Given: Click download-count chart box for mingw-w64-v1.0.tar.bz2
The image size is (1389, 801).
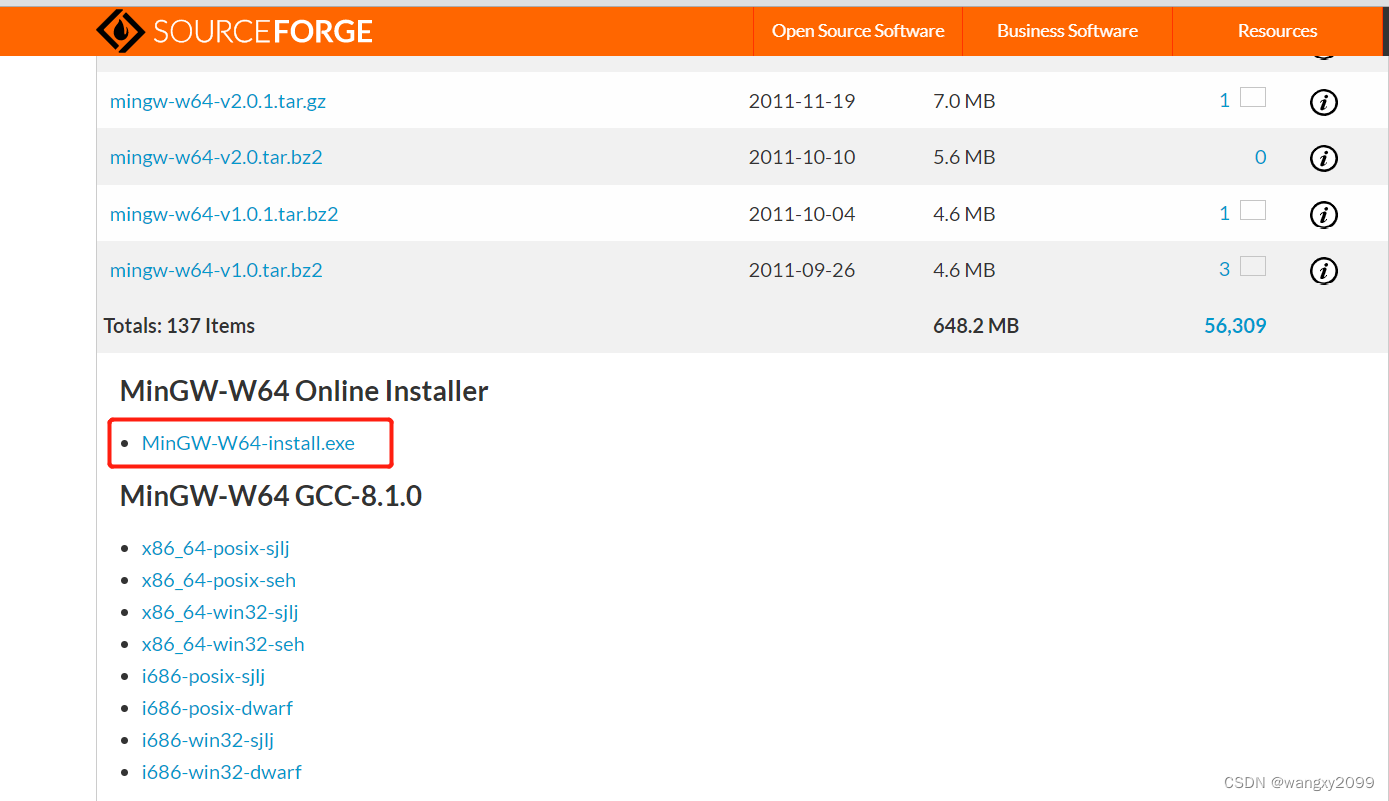Looking at the screenshot, I should coord(1253,266).
